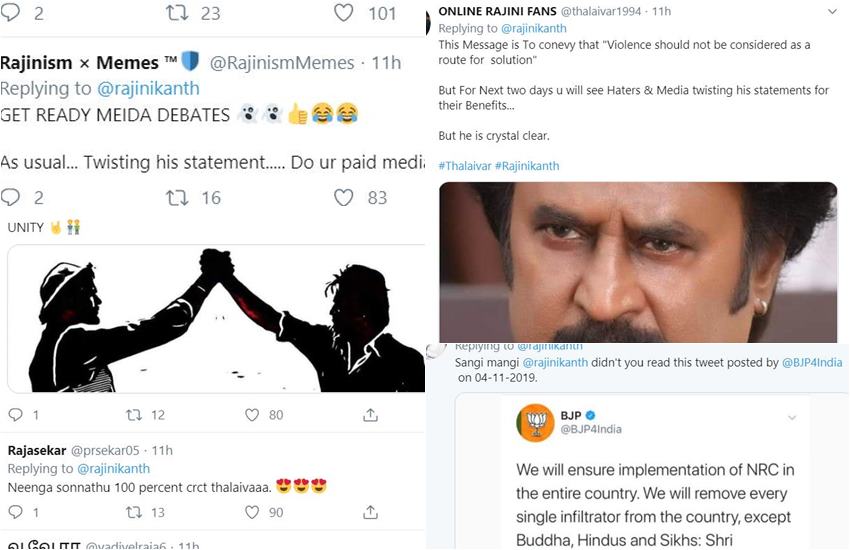
Task: Open the ONLINE RAJINI FANS tweet options chevron
Action: (832, 11)
